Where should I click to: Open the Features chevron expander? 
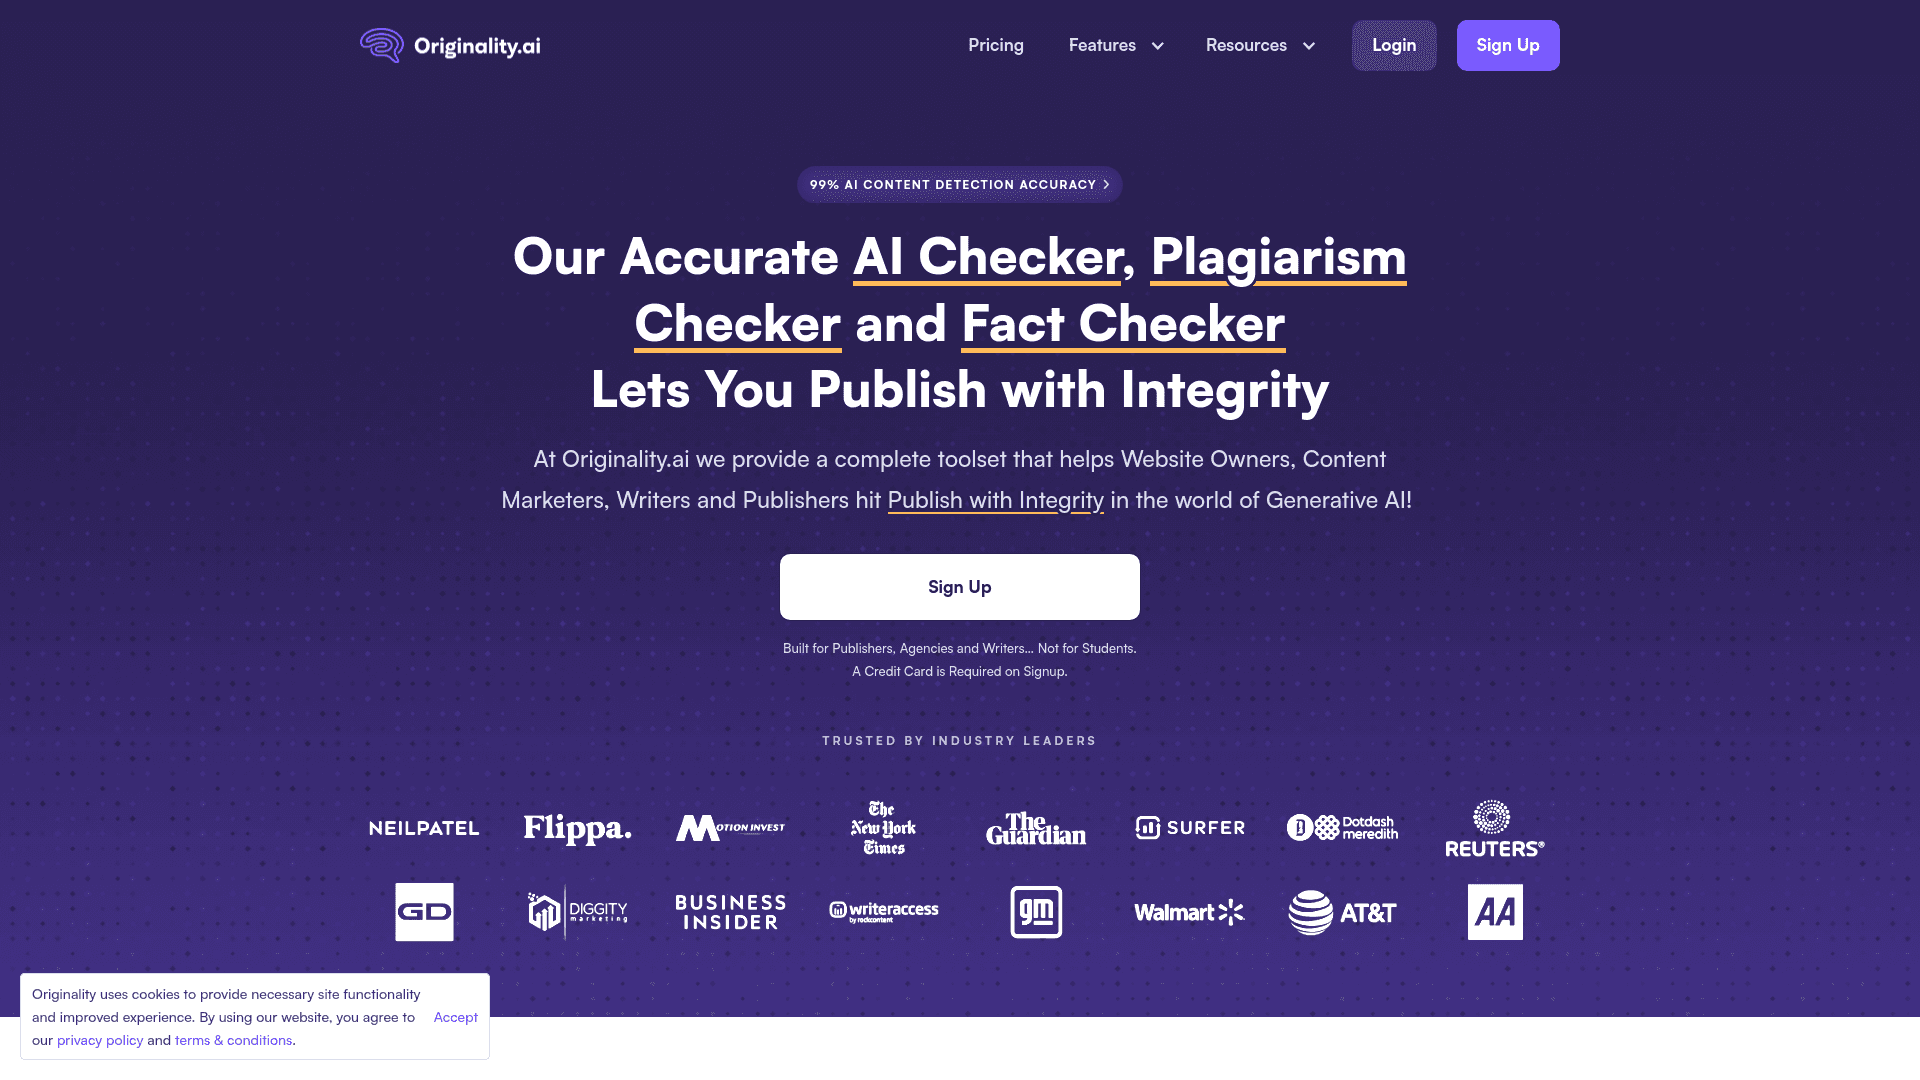tap(1158, 45)
